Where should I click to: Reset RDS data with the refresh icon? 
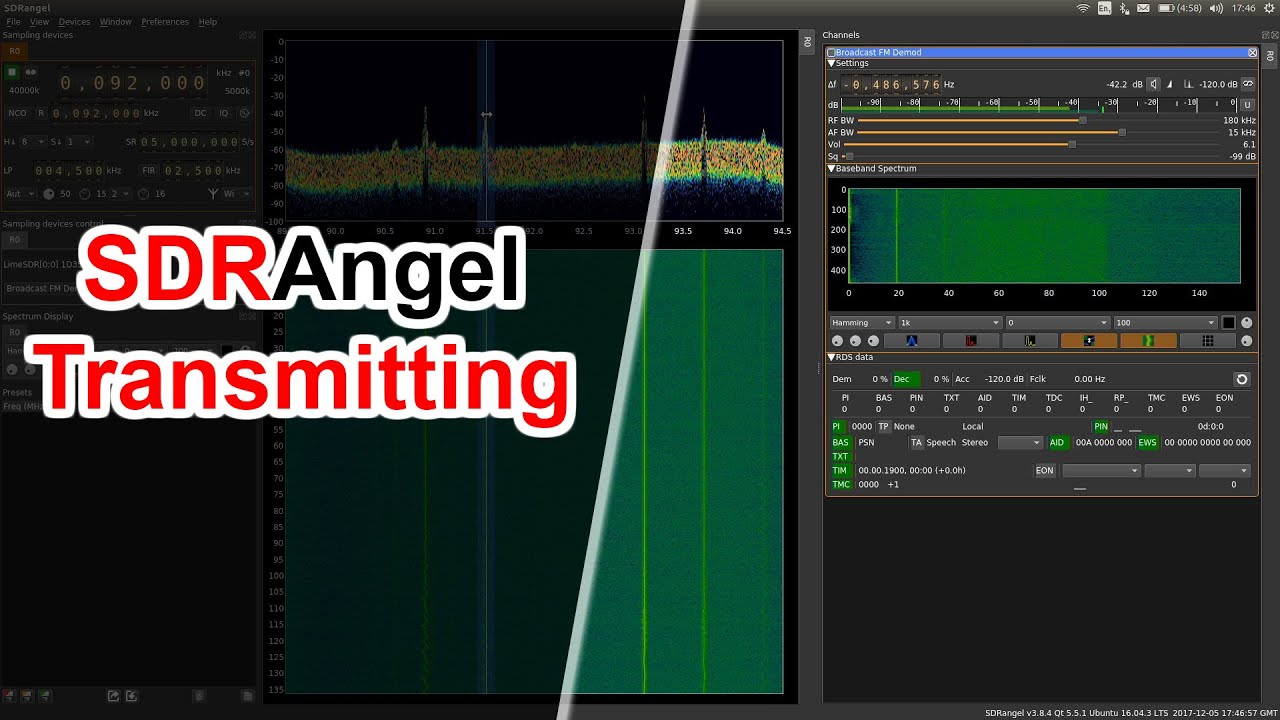pos(1241,379)
